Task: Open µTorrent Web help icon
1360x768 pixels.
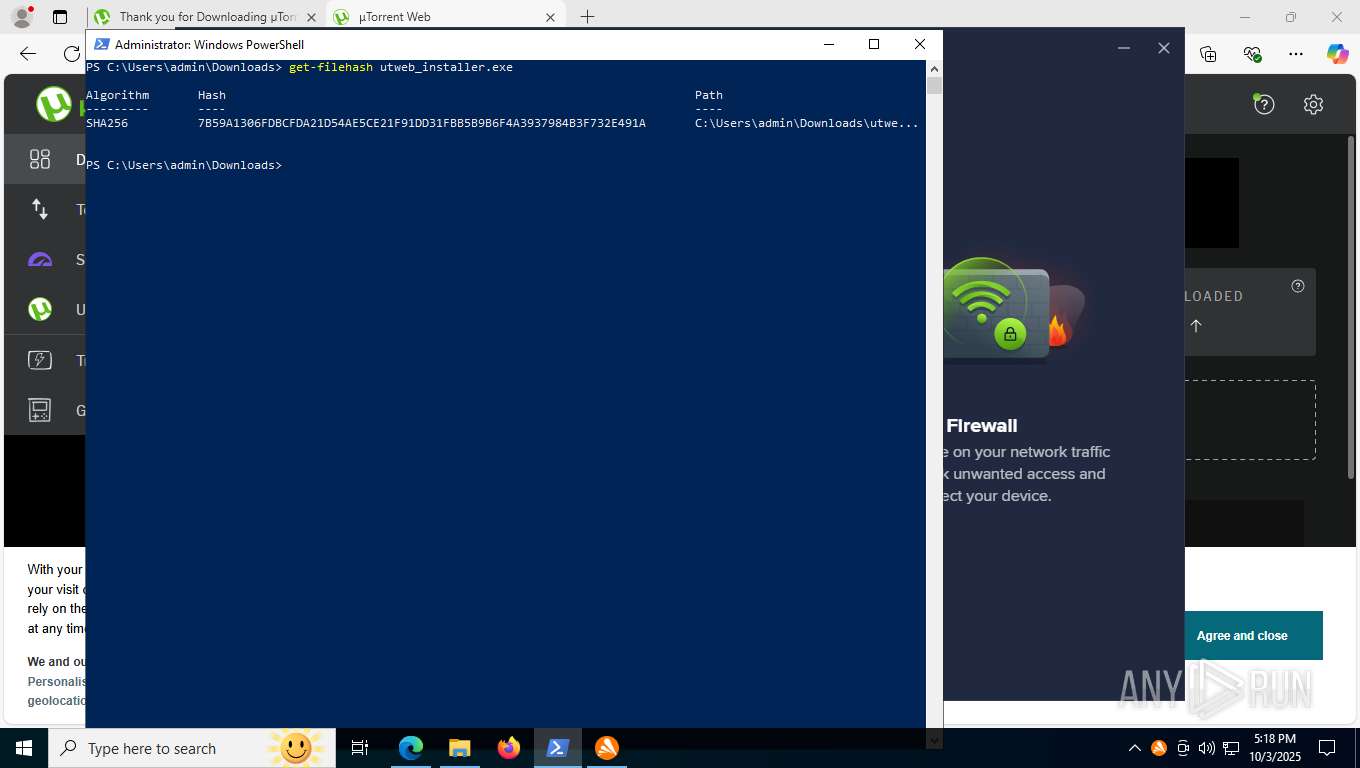Action: tap(1264, 104)
